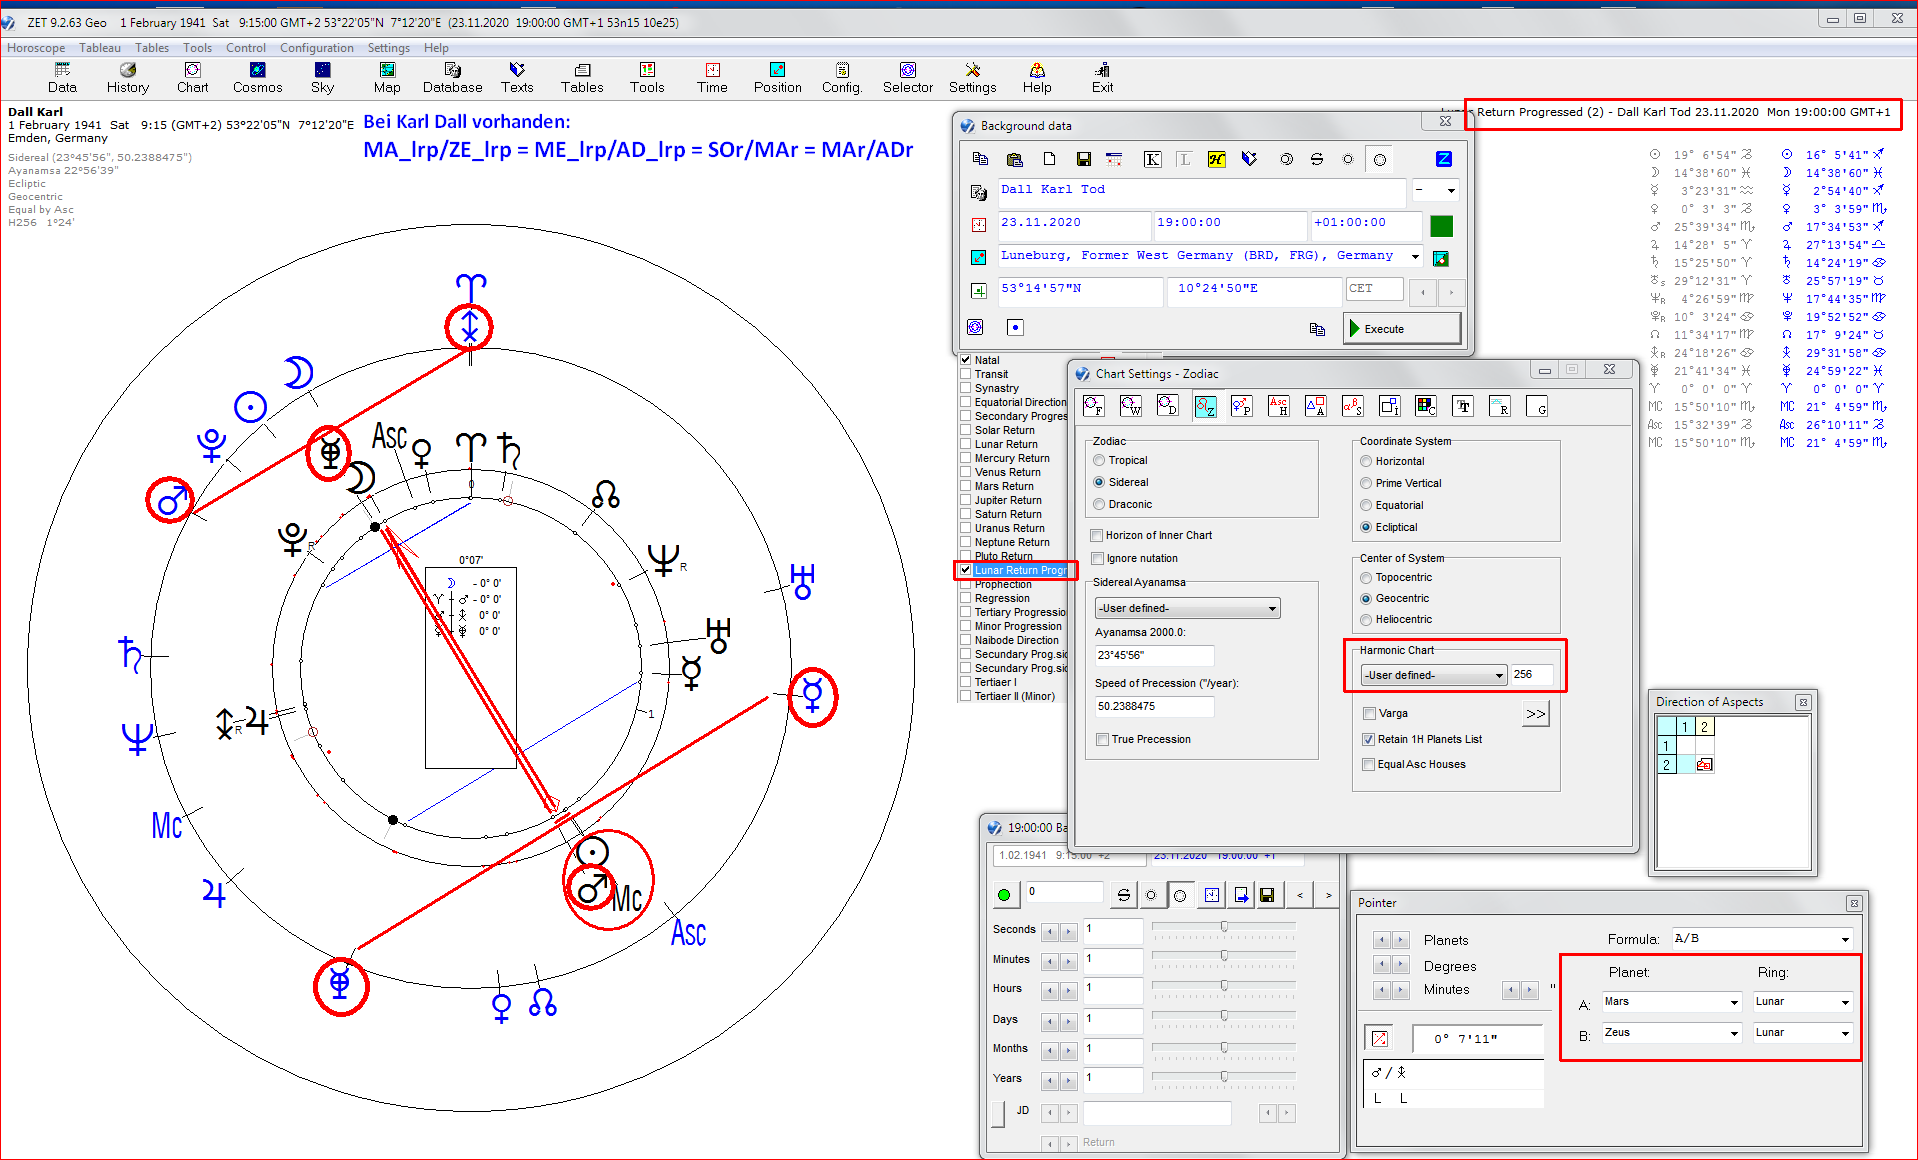Open the Help menu

tap(436, 48)
